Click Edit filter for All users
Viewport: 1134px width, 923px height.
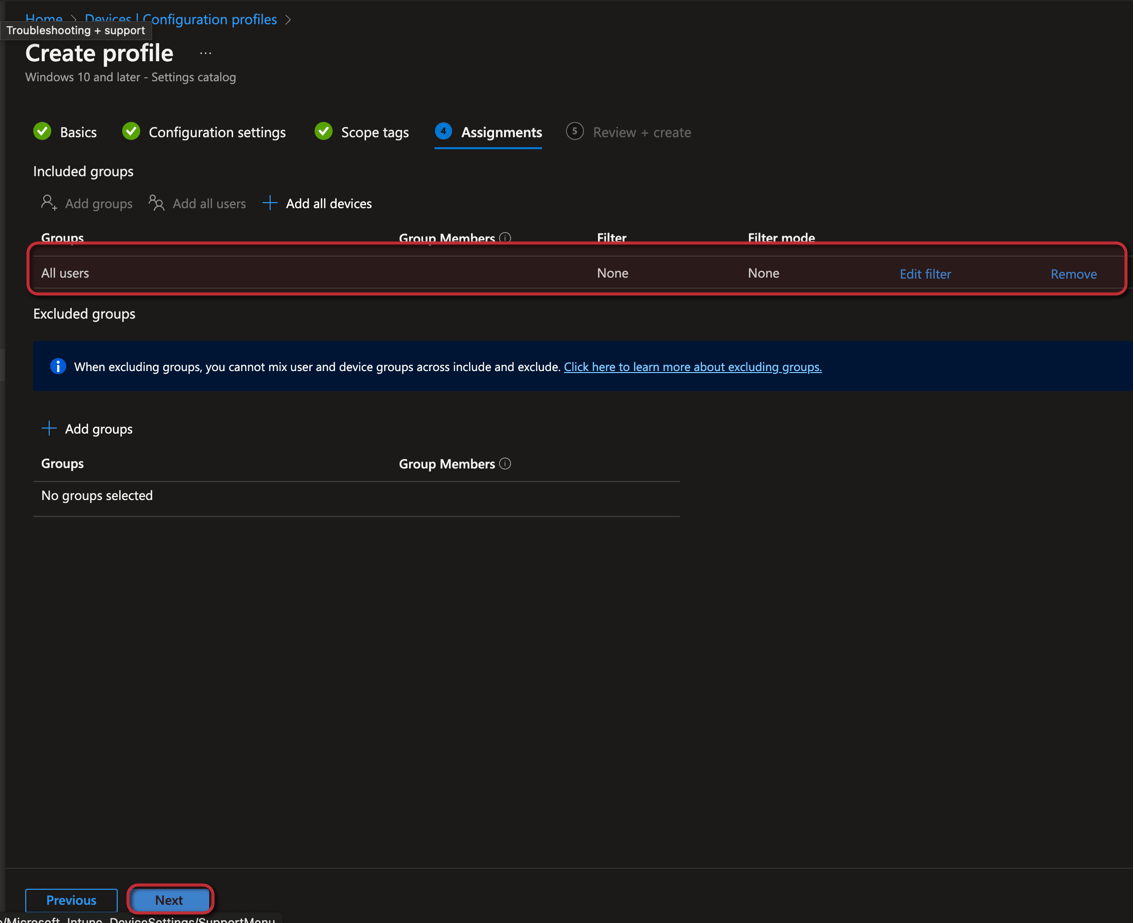[x=925, y=273]
